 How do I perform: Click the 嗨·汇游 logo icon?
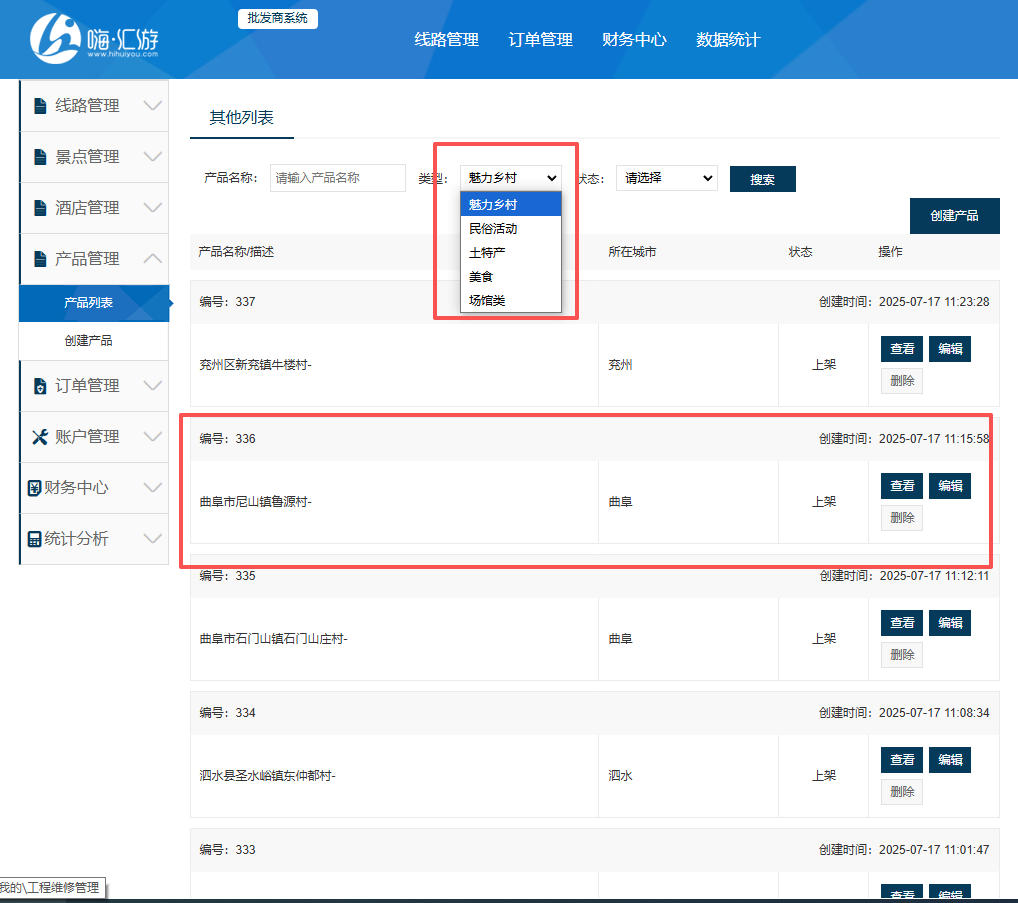click(x=55, y=38)
